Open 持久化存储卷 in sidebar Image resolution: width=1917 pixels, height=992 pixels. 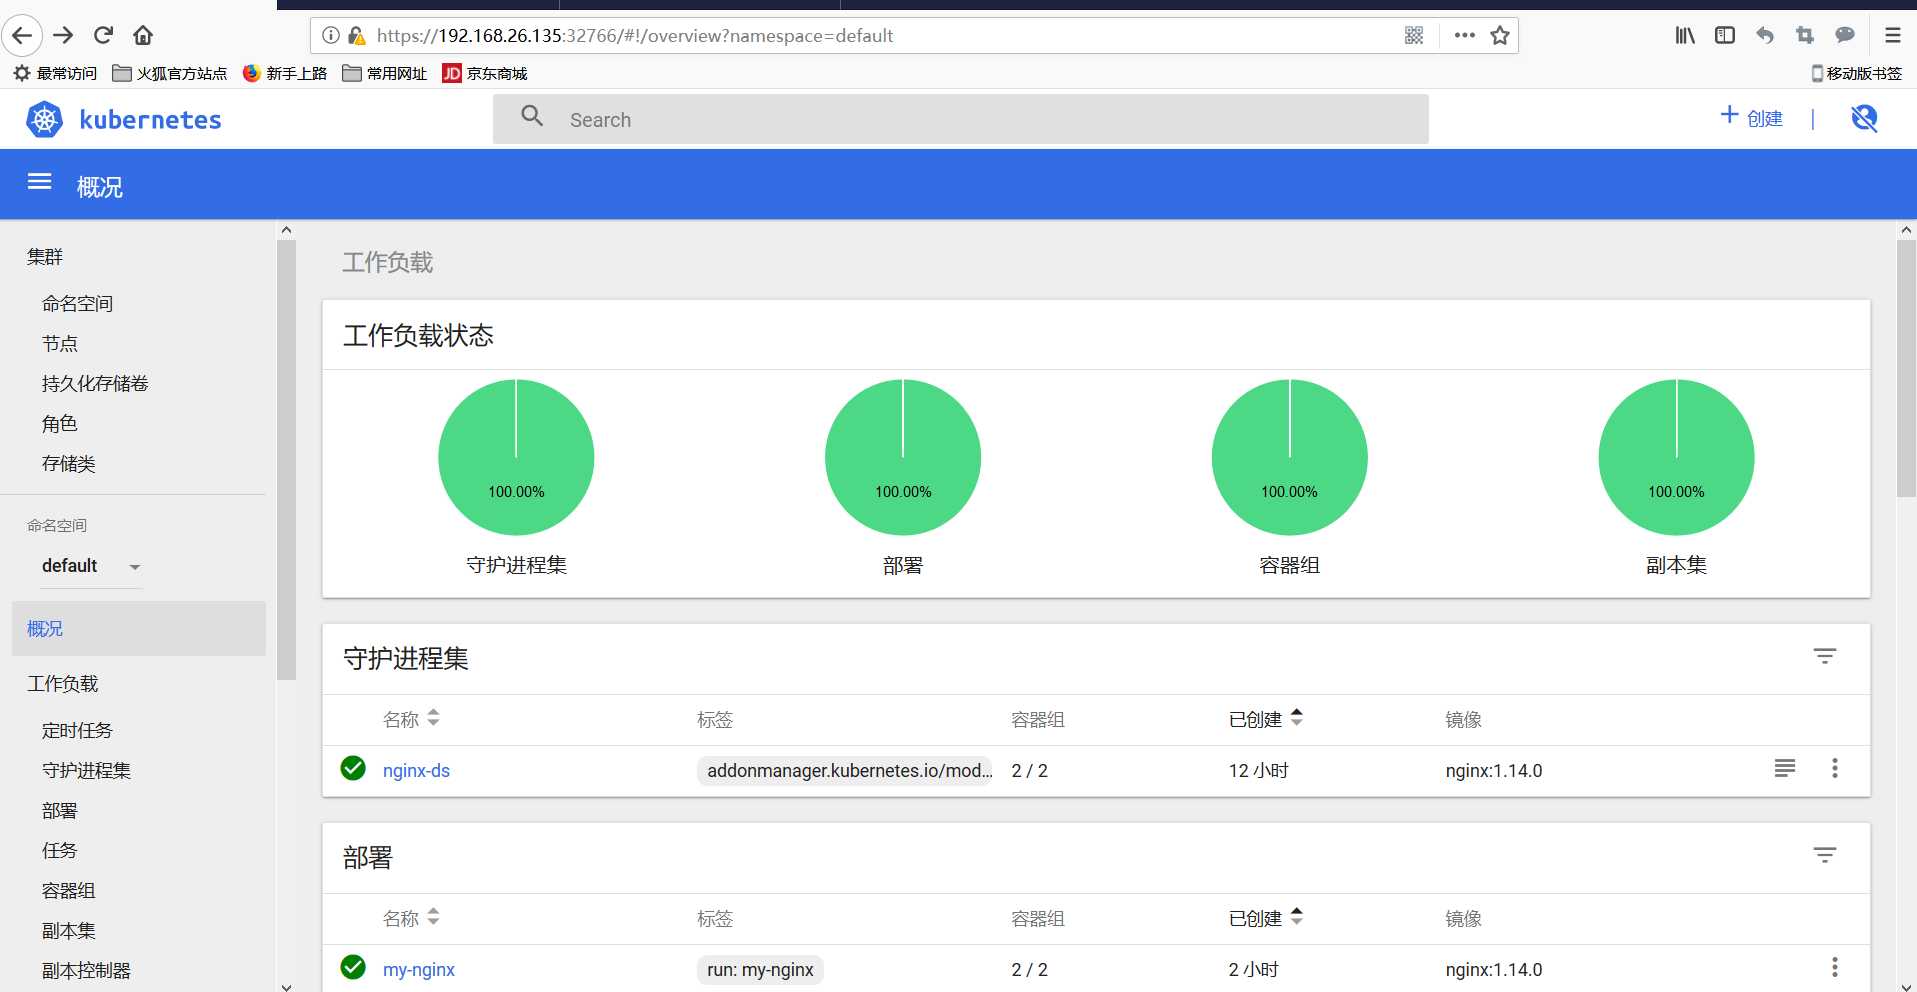click(x=95, y=384)
